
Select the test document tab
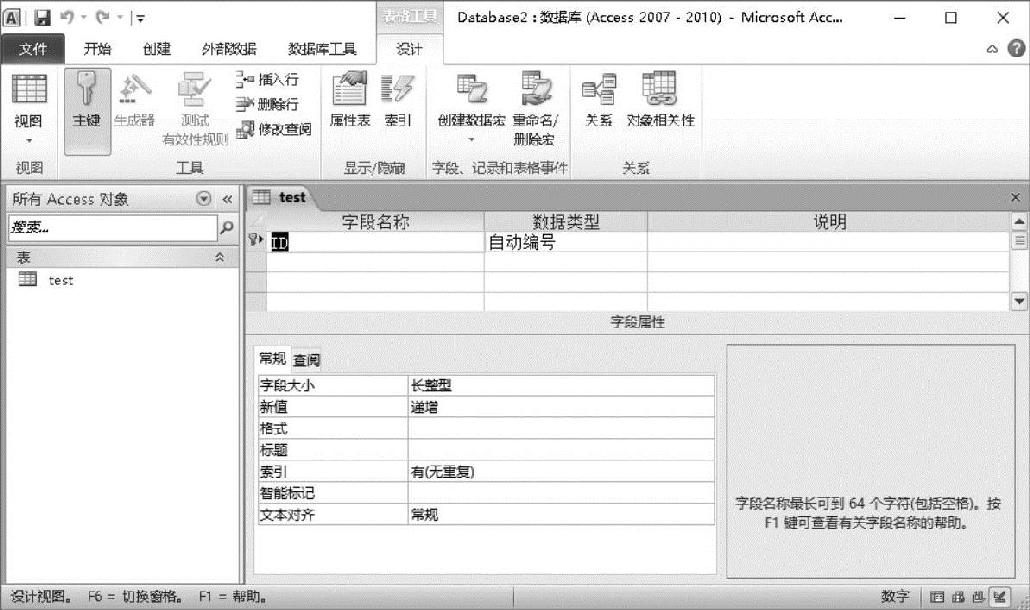[281, 197]
